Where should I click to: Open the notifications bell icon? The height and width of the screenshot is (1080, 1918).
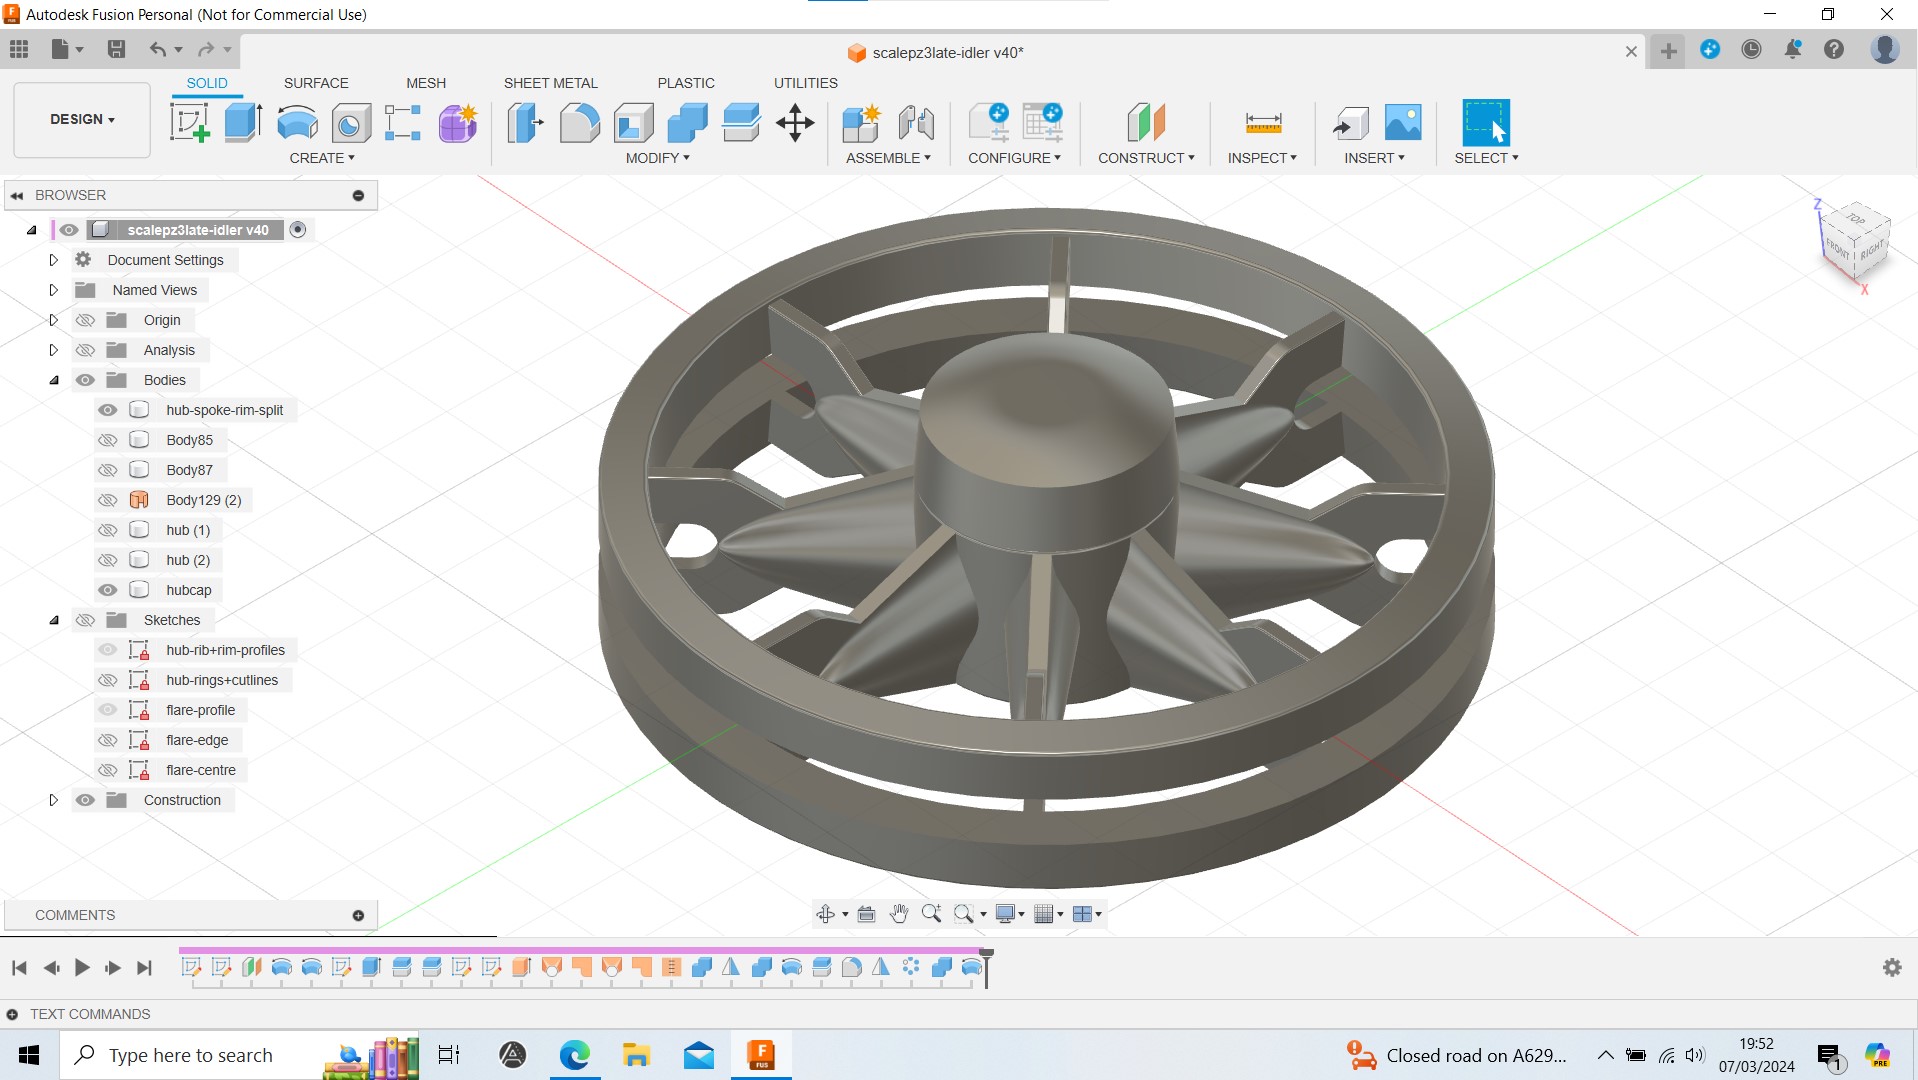click(x=1793, y=49)
